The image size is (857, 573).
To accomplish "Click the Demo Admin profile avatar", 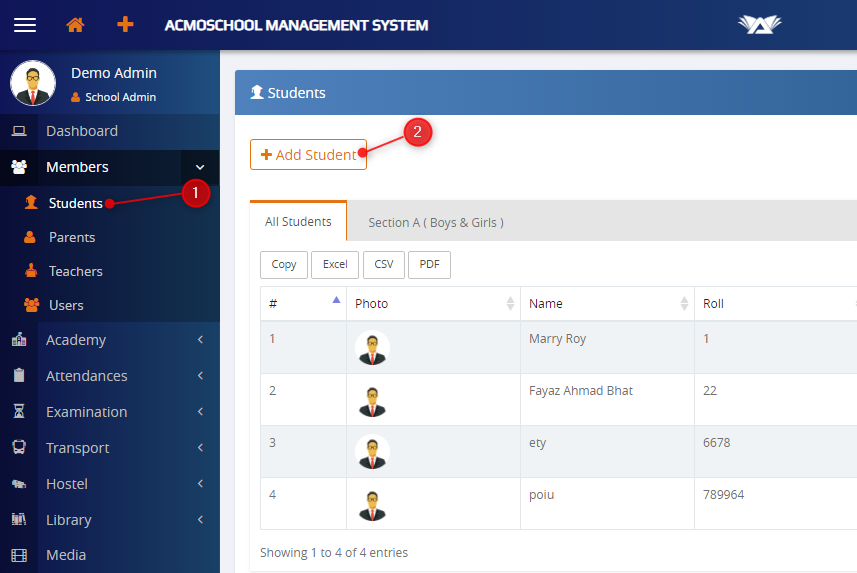I will coord(33,83).
